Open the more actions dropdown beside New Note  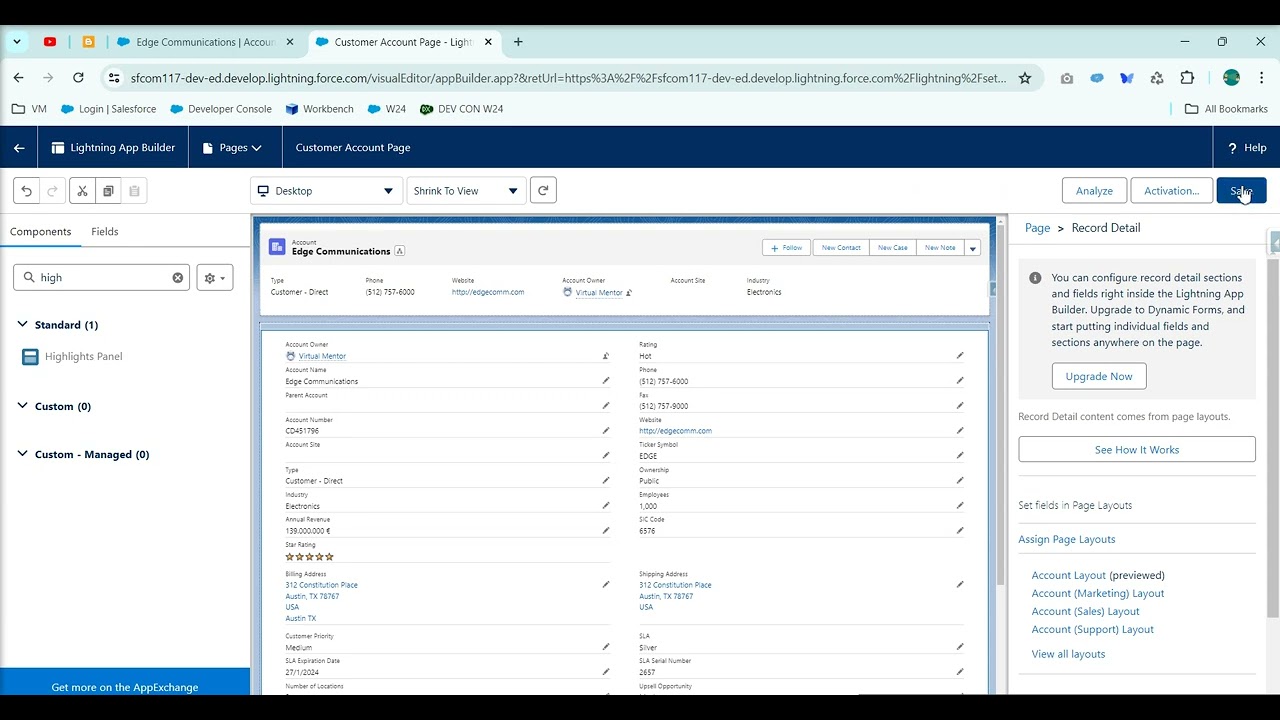[x=973, y=248]
